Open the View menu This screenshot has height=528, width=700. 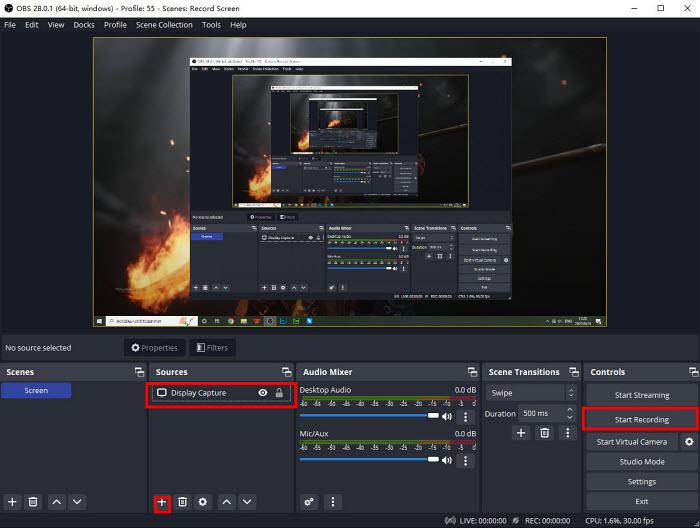tap(56, 25)
